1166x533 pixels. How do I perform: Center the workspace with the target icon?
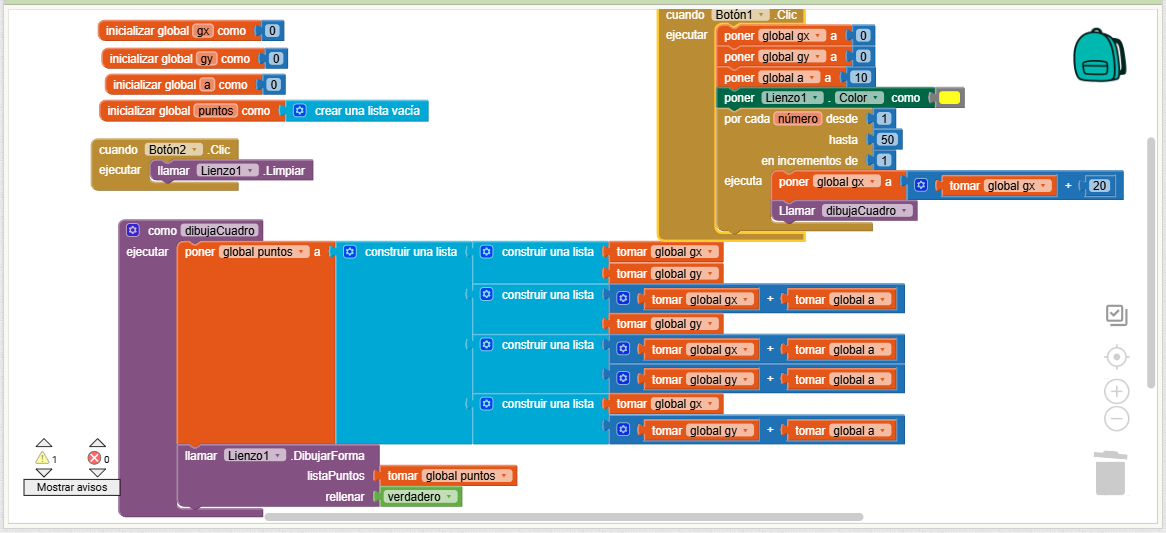pos(1117,357)
